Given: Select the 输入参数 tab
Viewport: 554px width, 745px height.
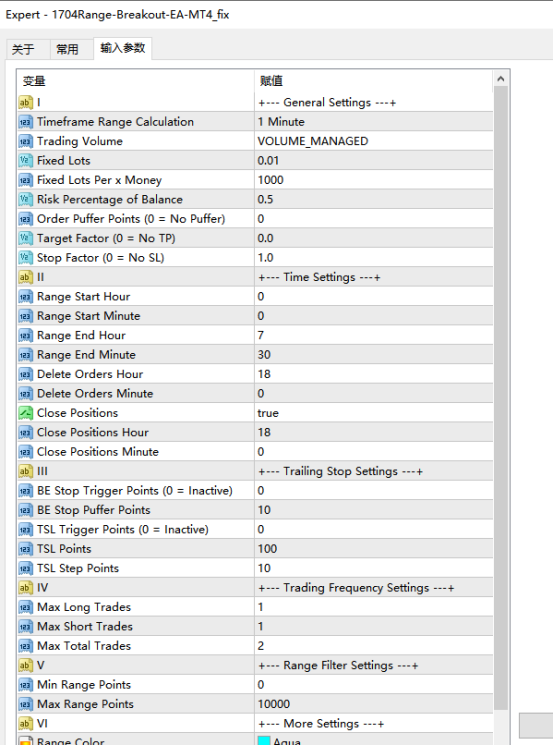Looking at the screenshot, I should [x=123, y=48].
